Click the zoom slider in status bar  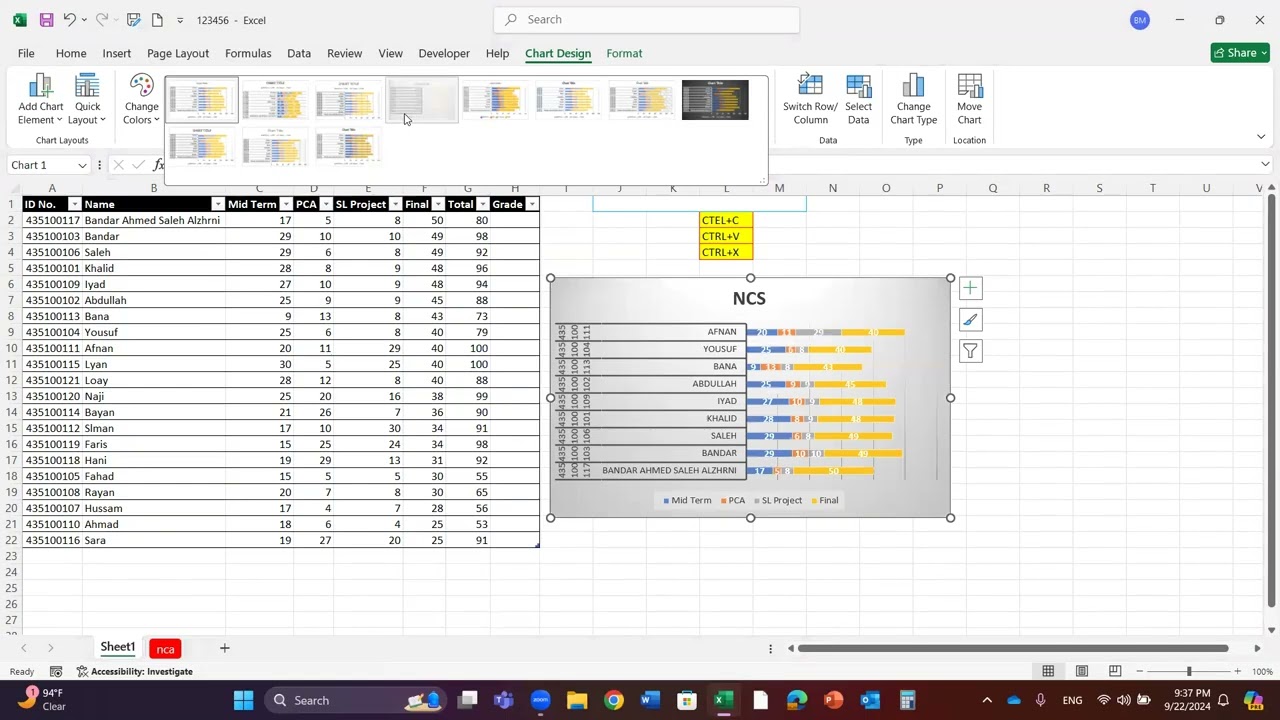click(x=1189, y=671)
